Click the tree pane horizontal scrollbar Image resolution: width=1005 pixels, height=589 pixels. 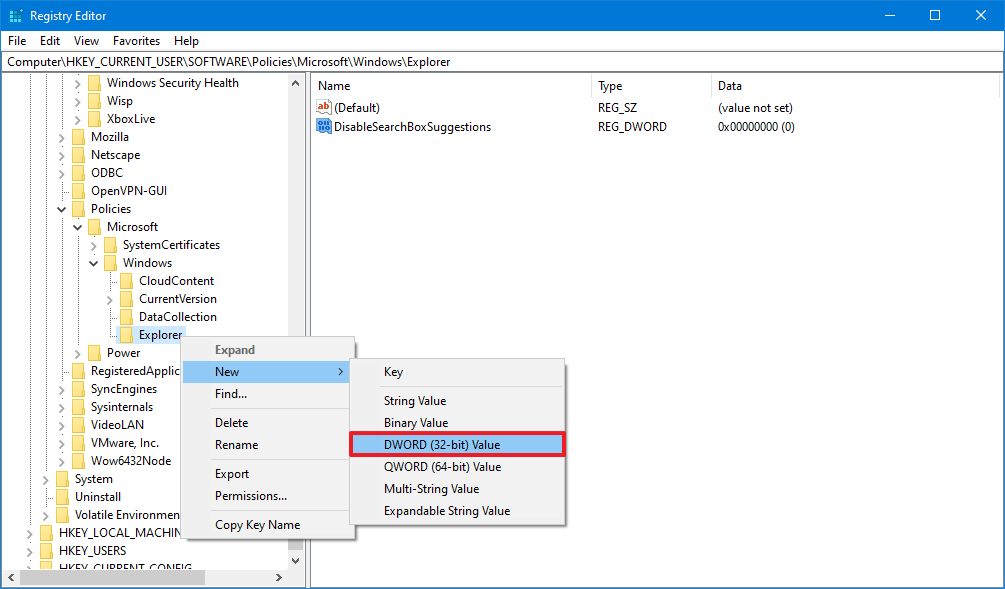(x=150, y=579)
